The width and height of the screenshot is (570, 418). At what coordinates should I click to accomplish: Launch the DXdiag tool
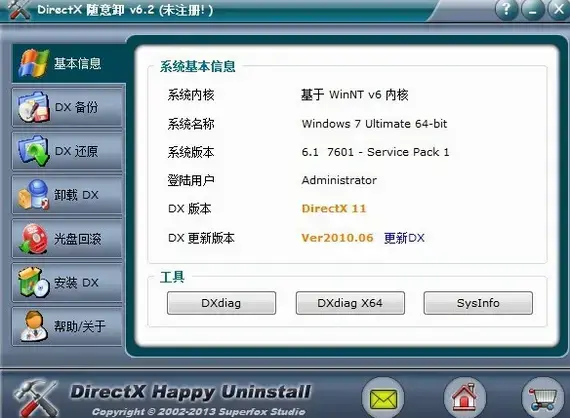[x=221, y=303]
